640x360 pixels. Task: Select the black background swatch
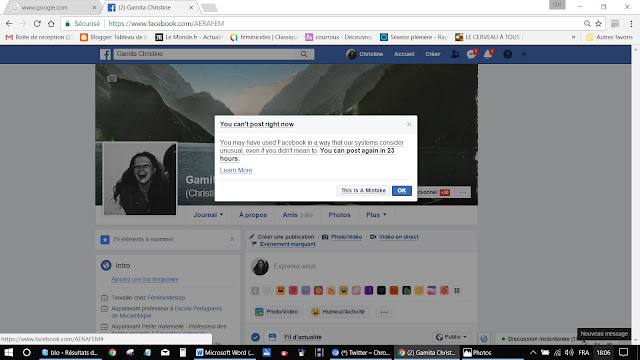[381, 291]
